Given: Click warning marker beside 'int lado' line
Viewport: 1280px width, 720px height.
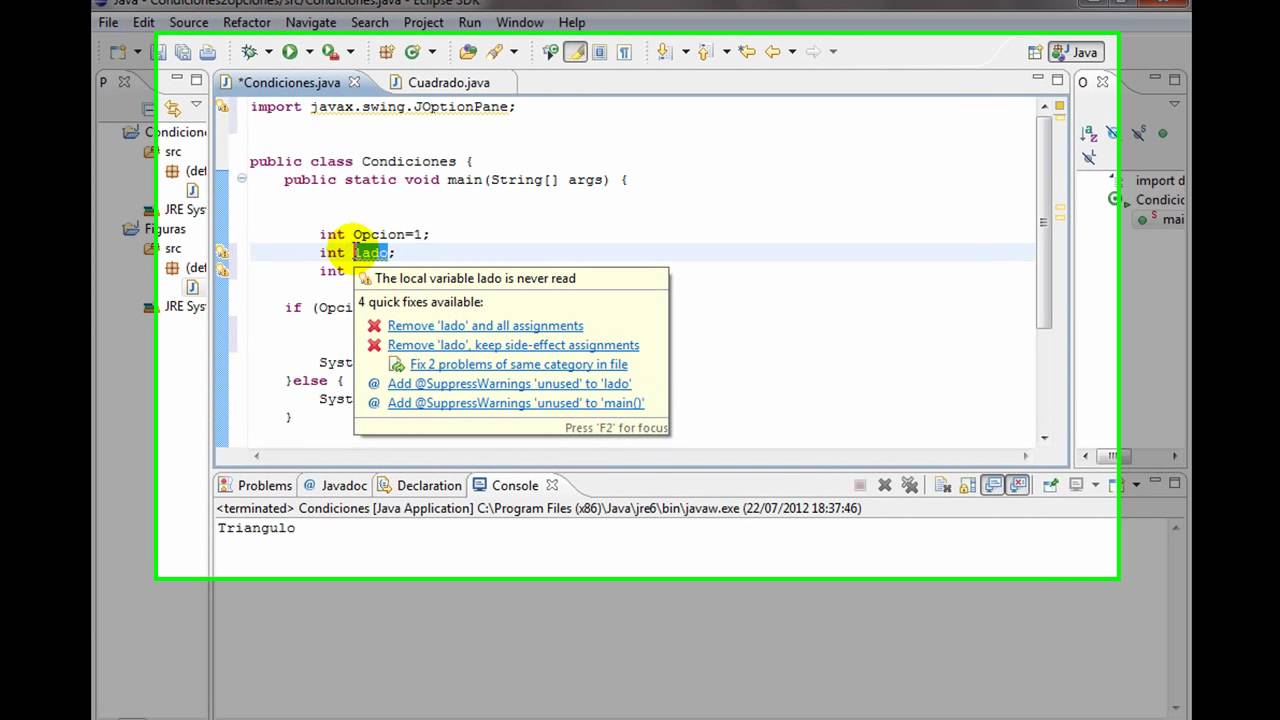Looking at the screenshot, I should coord(222,252).
